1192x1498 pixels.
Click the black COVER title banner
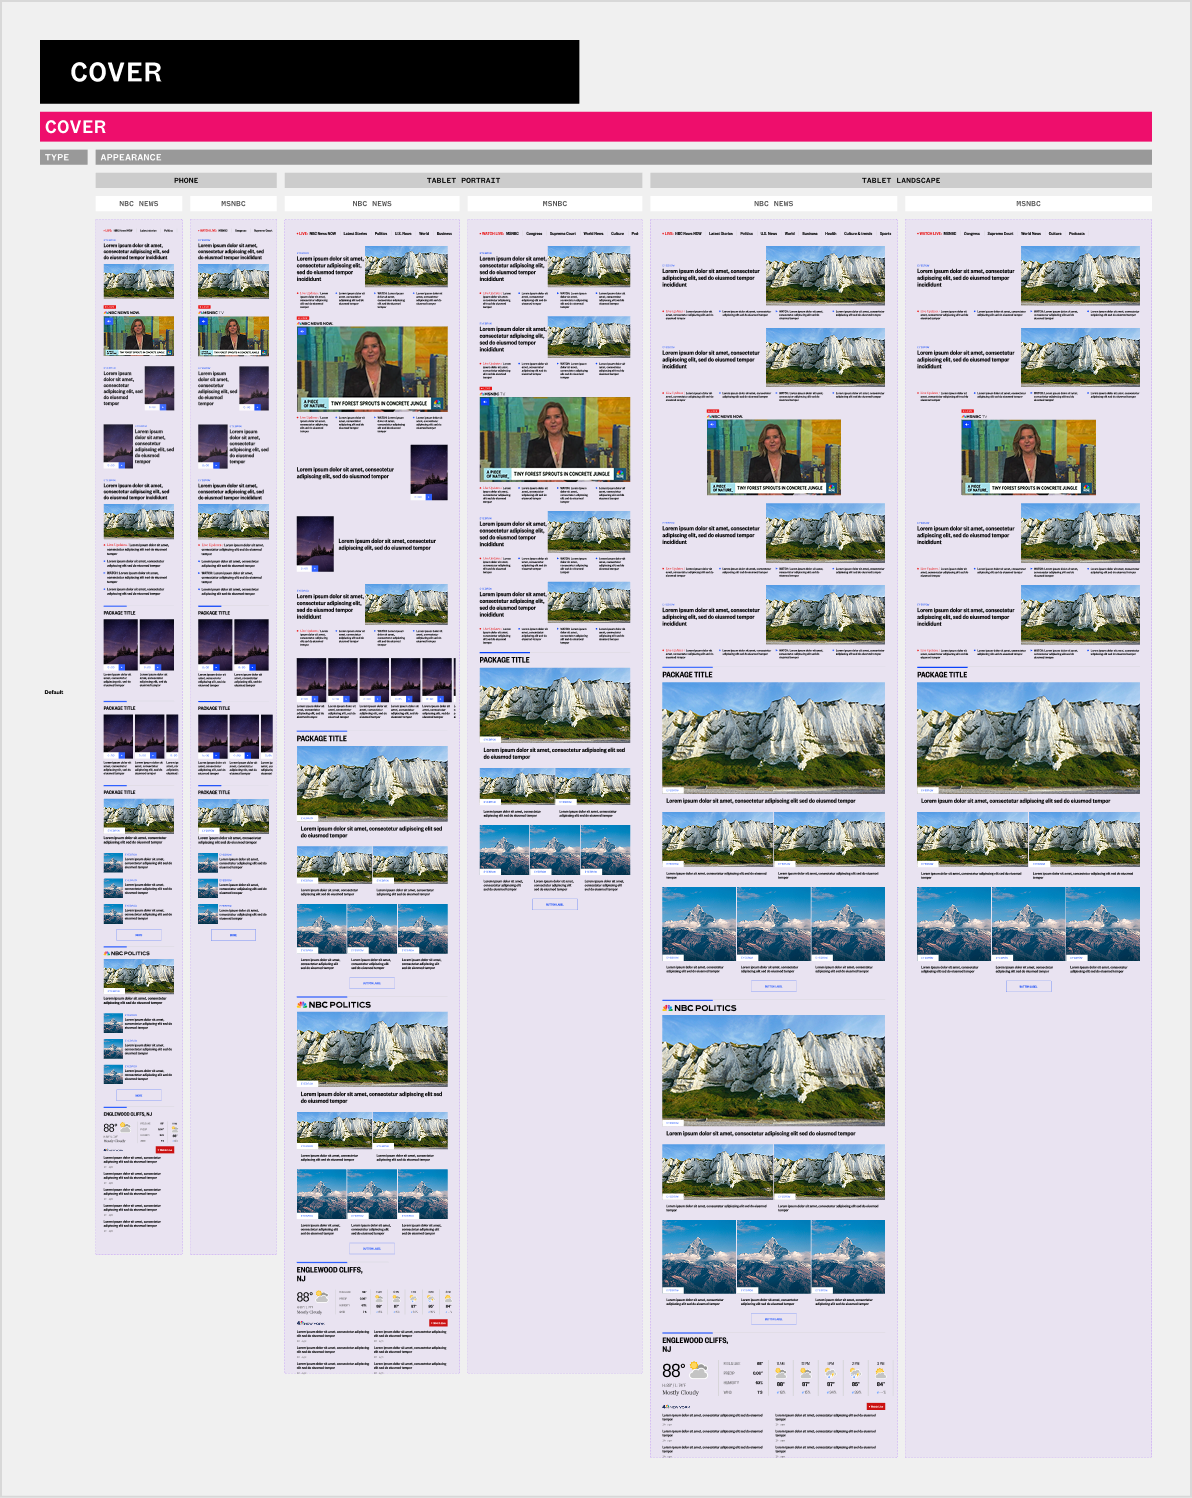309,72
